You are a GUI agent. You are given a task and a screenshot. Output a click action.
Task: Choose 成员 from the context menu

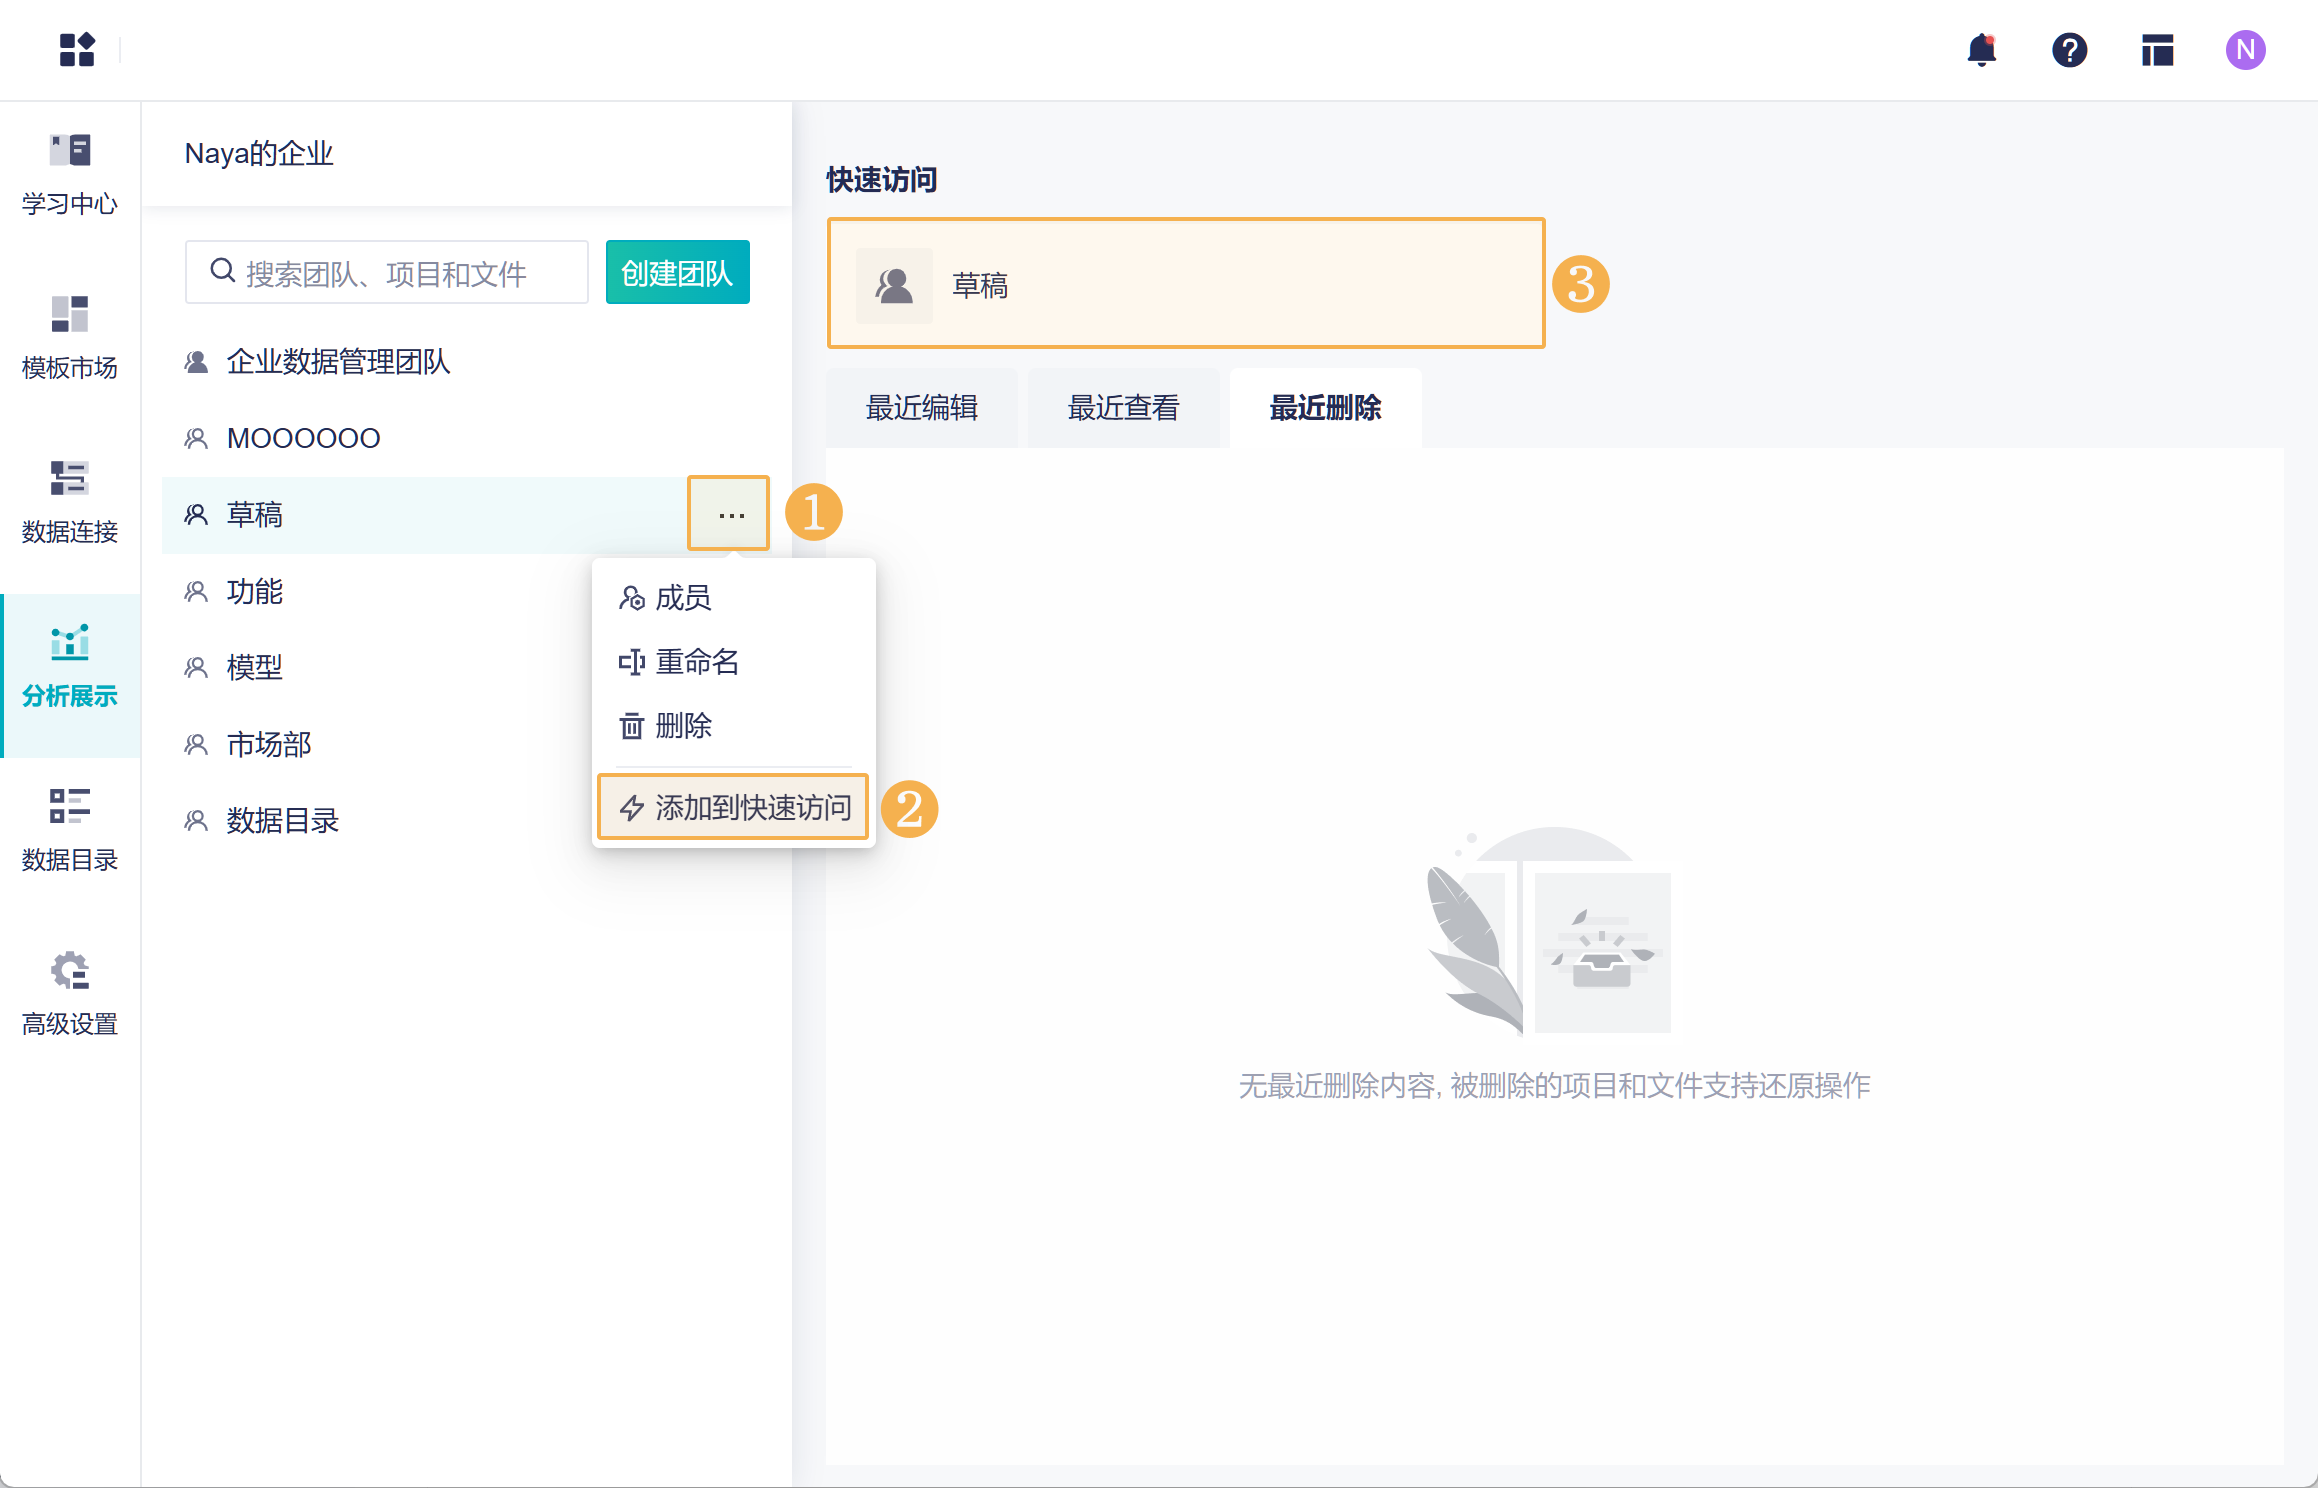click(683, 598)
